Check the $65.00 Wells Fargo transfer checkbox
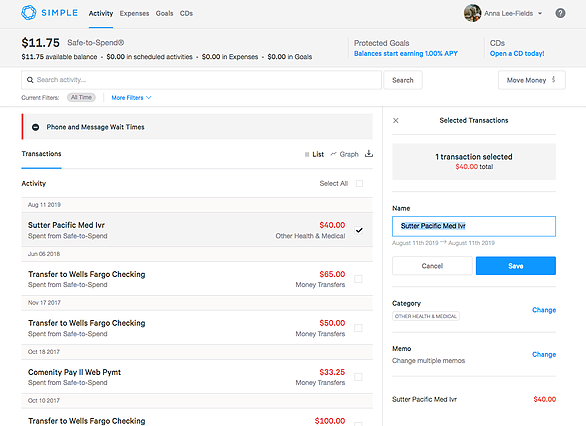The width and height of the screenshot is (586, 426). (x=358, y=279)
